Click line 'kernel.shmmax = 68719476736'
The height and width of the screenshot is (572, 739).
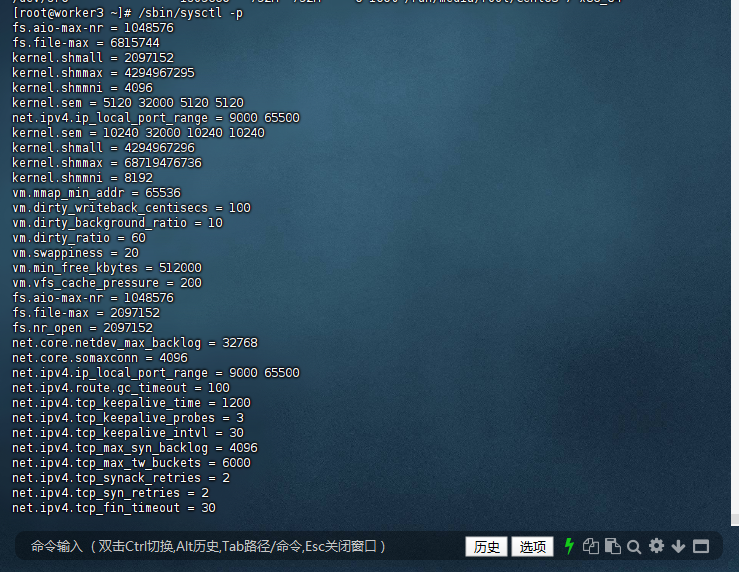coord(107,163)
